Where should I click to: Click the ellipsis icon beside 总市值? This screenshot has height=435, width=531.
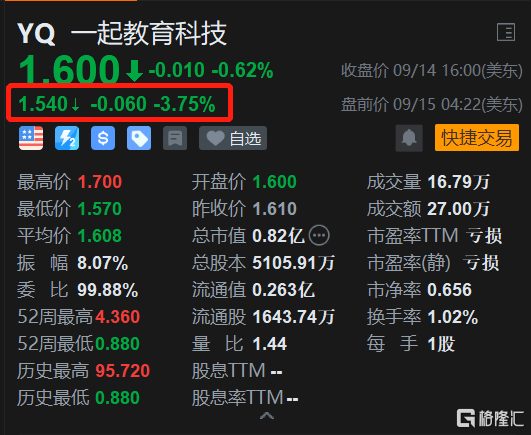point(319,235)
